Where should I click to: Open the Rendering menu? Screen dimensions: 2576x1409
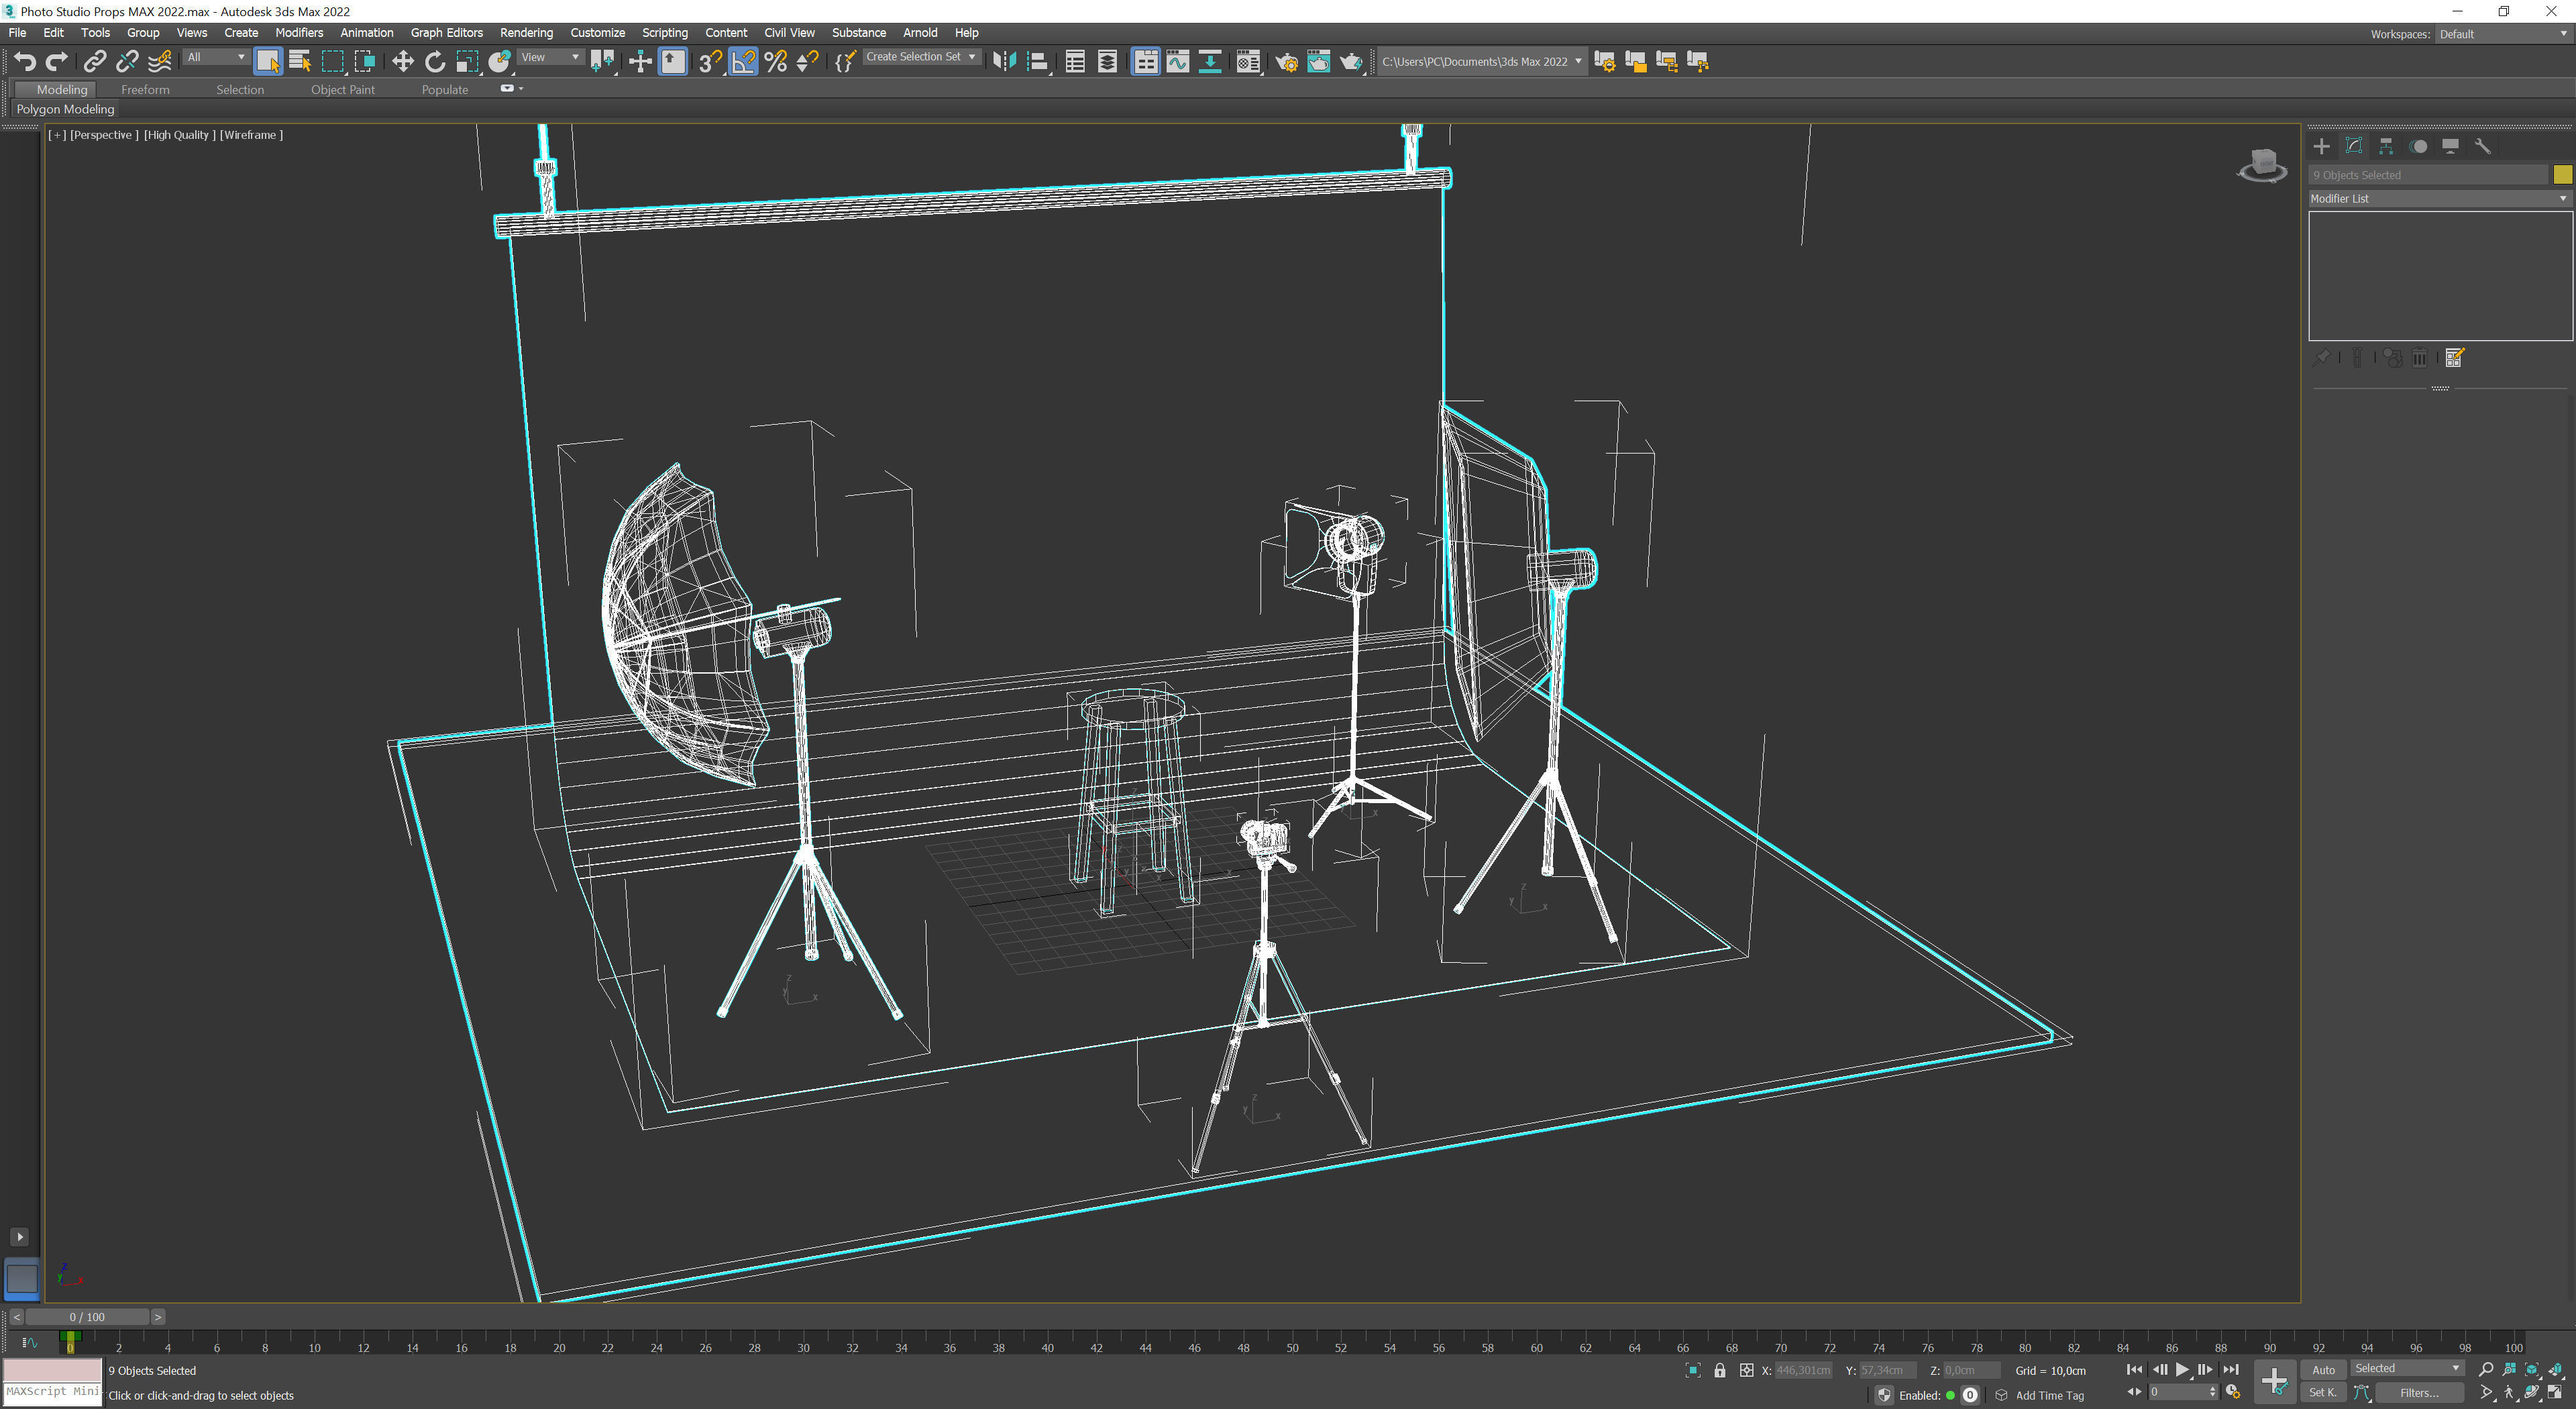[x=526, y=33]
